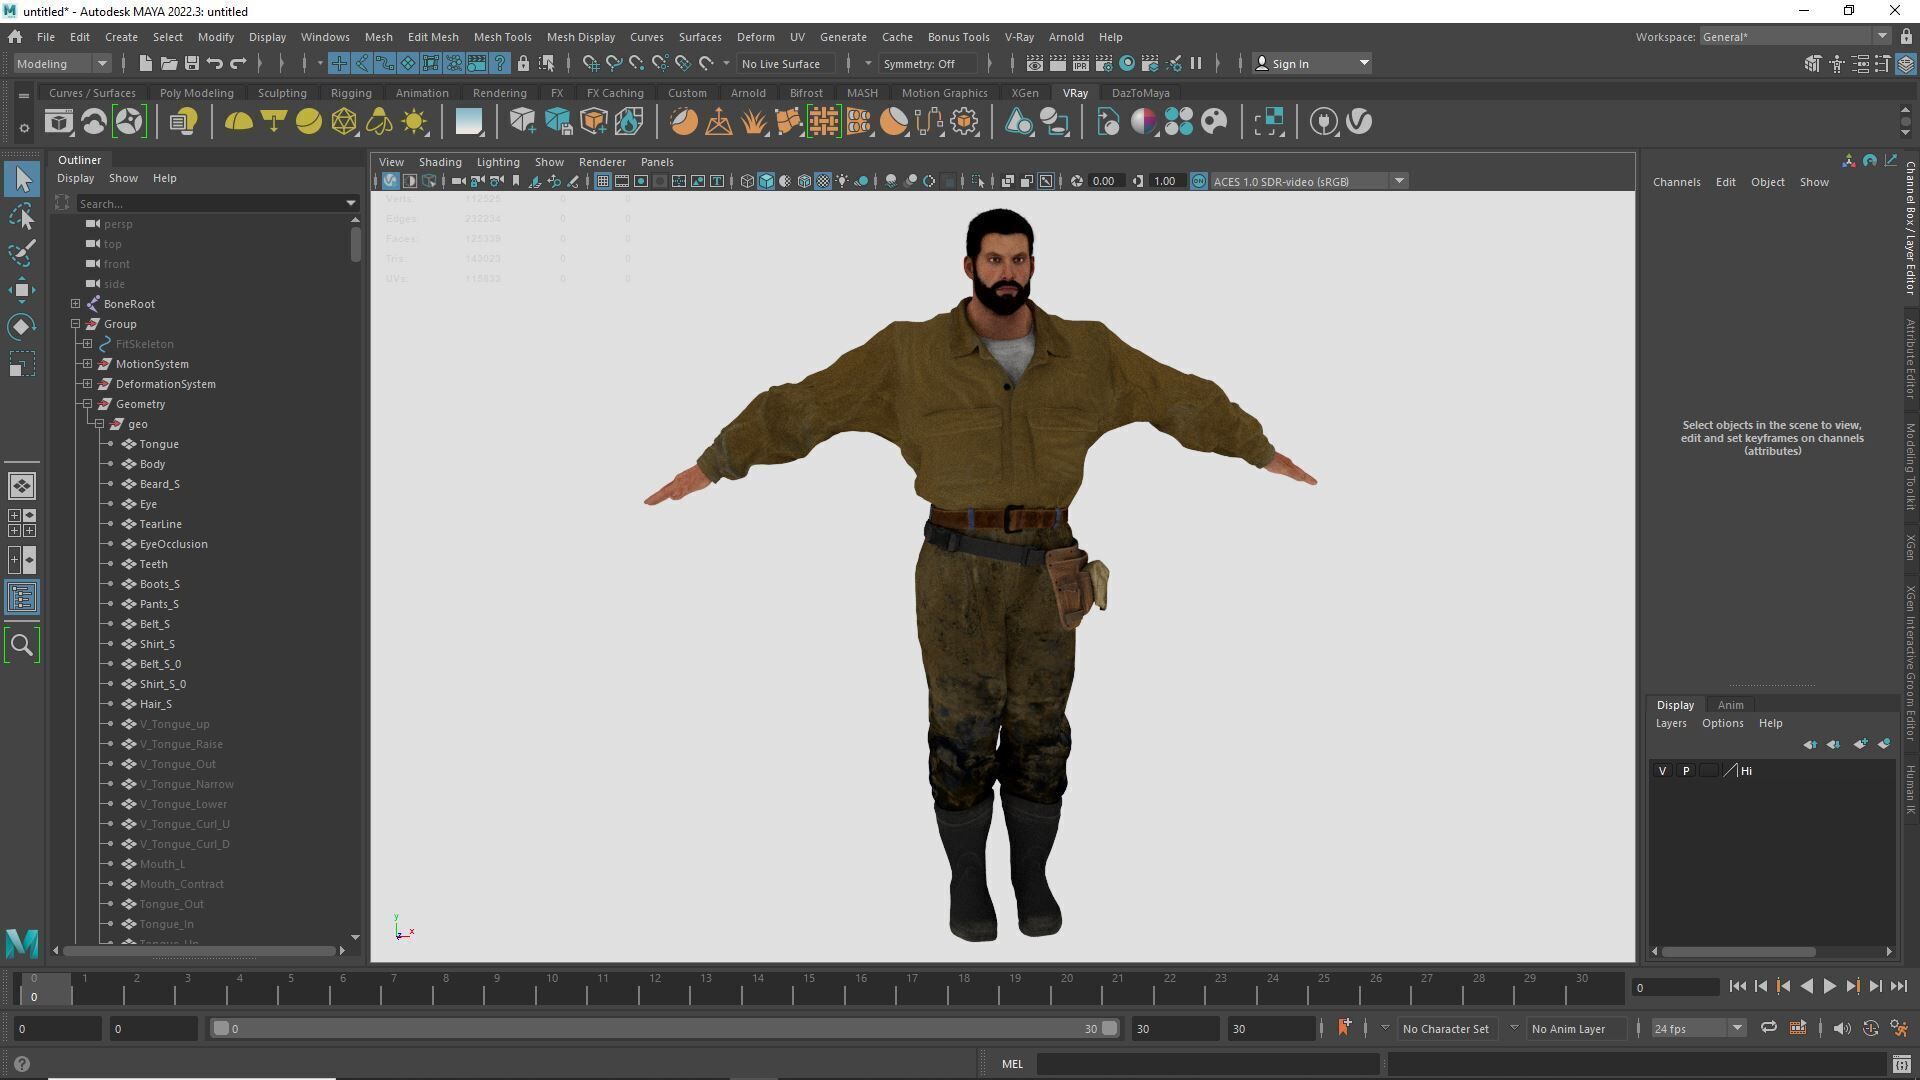Toggle snap to point icon

coord(636,64)
